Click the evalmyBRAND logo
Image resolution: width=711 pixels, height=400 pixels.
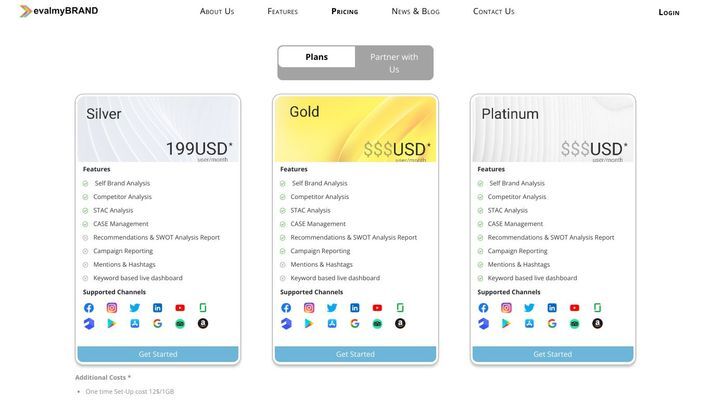59,11
